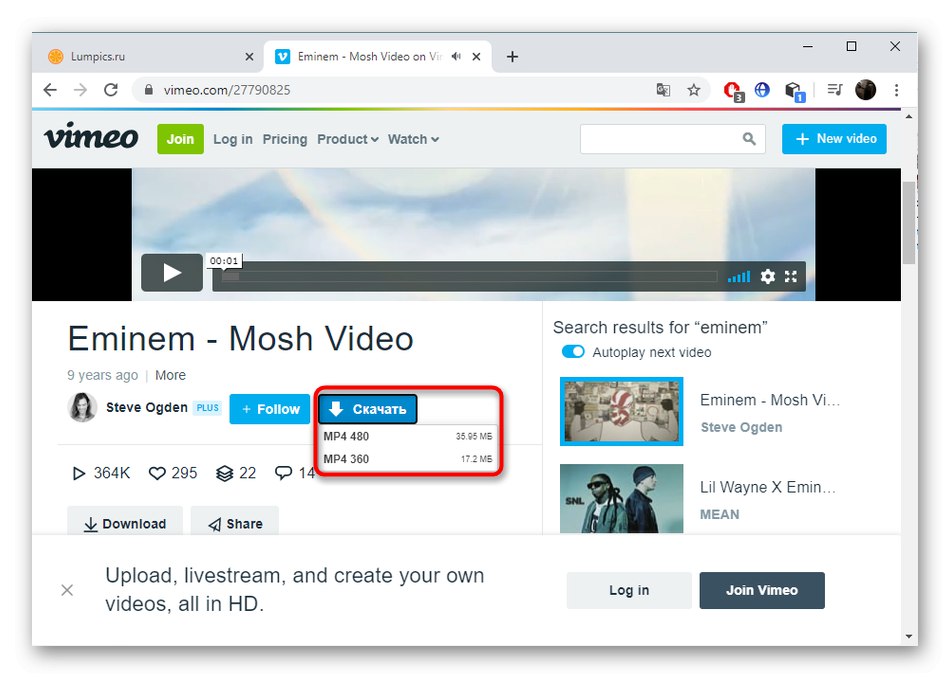Follow Steve Ogden
This screenshot has height=678, width=950.
[270, 409]
